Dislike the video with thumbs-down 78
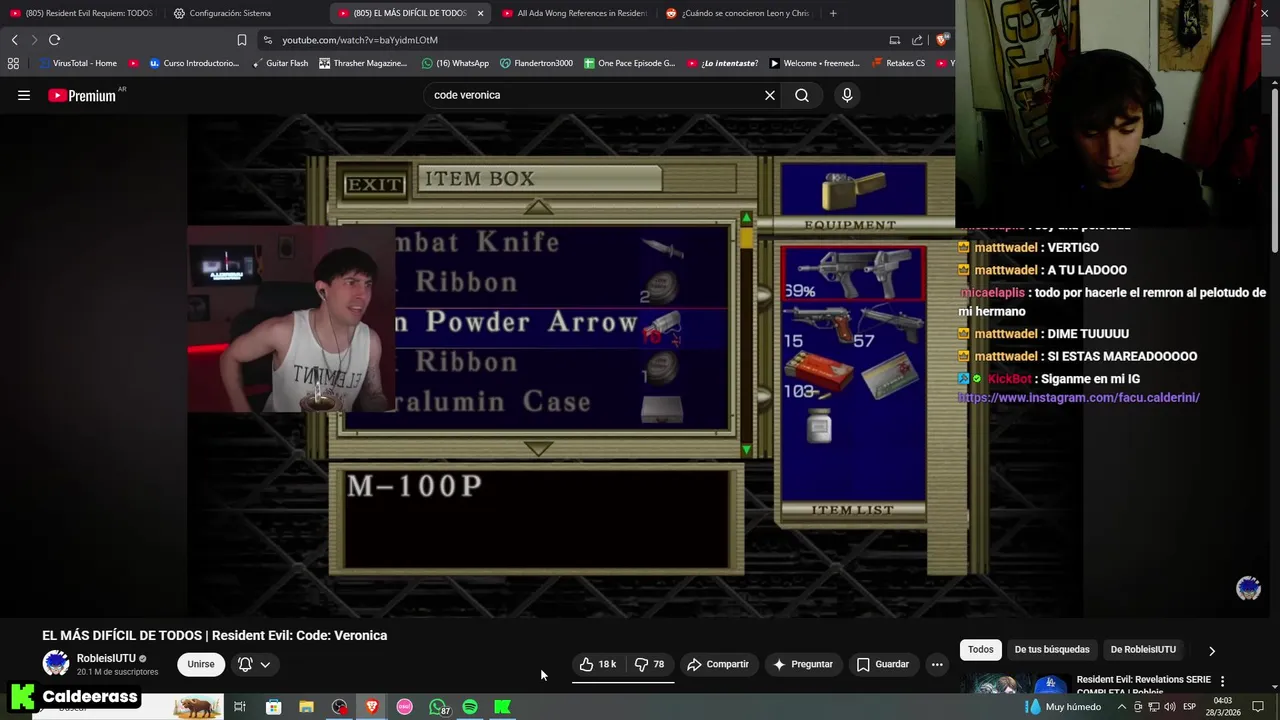 650,664
